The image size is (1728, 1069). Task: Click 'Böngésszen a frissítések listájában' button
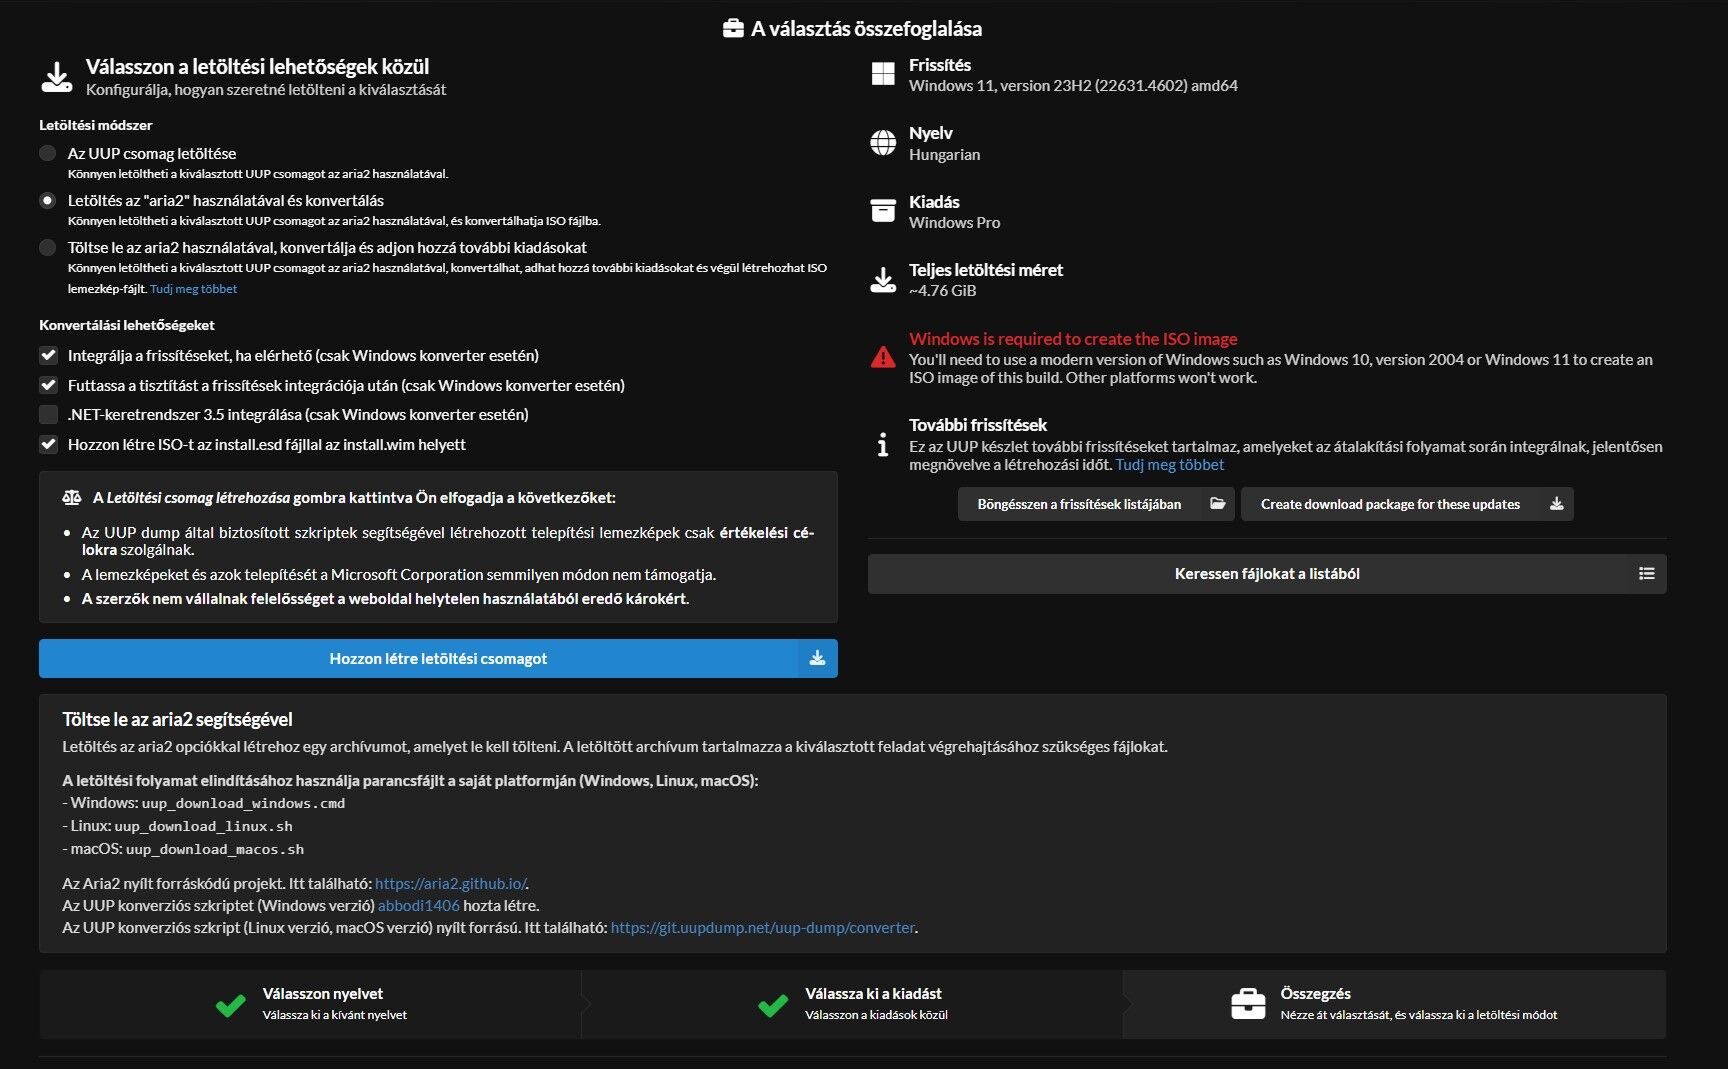point(1096,504)
